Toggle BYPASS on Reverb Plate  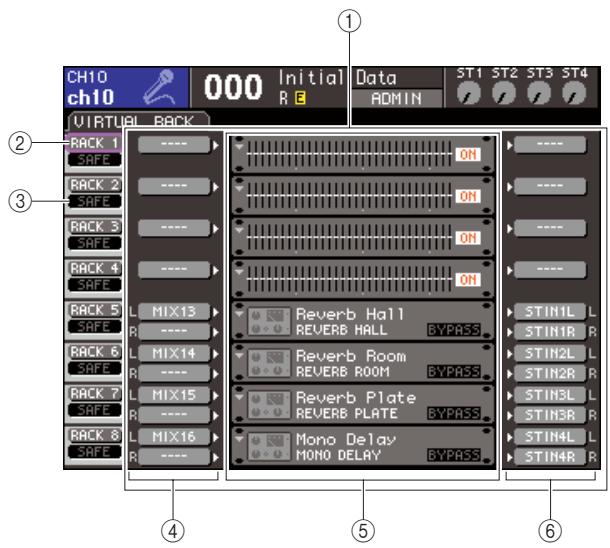pyautogui.click(x=454, y=413)
